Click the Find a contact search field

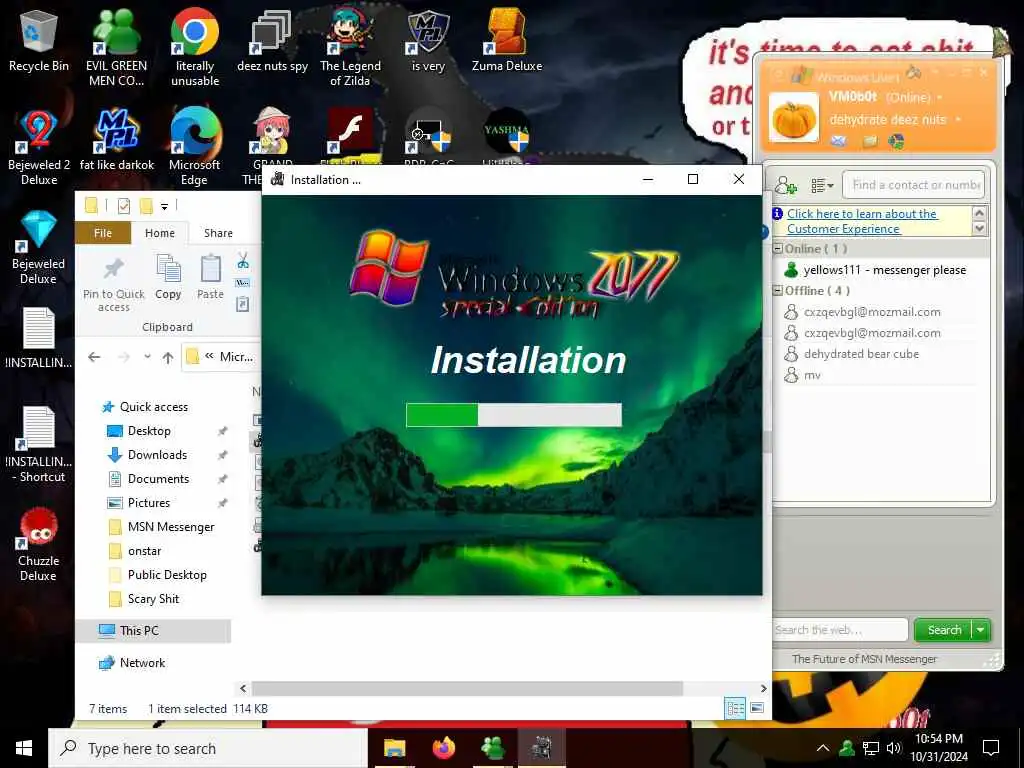click(913, 185)
